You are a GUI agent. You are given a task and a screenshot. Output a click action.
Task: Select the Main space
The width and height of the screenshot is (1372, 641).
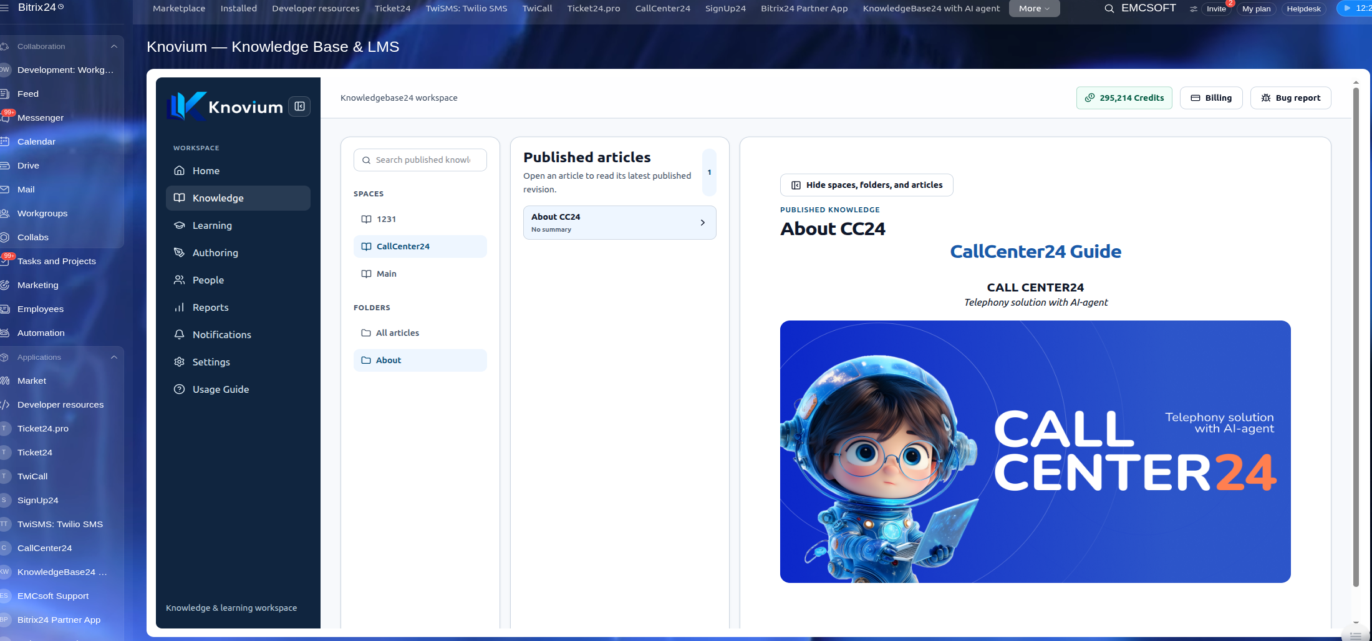420,274
